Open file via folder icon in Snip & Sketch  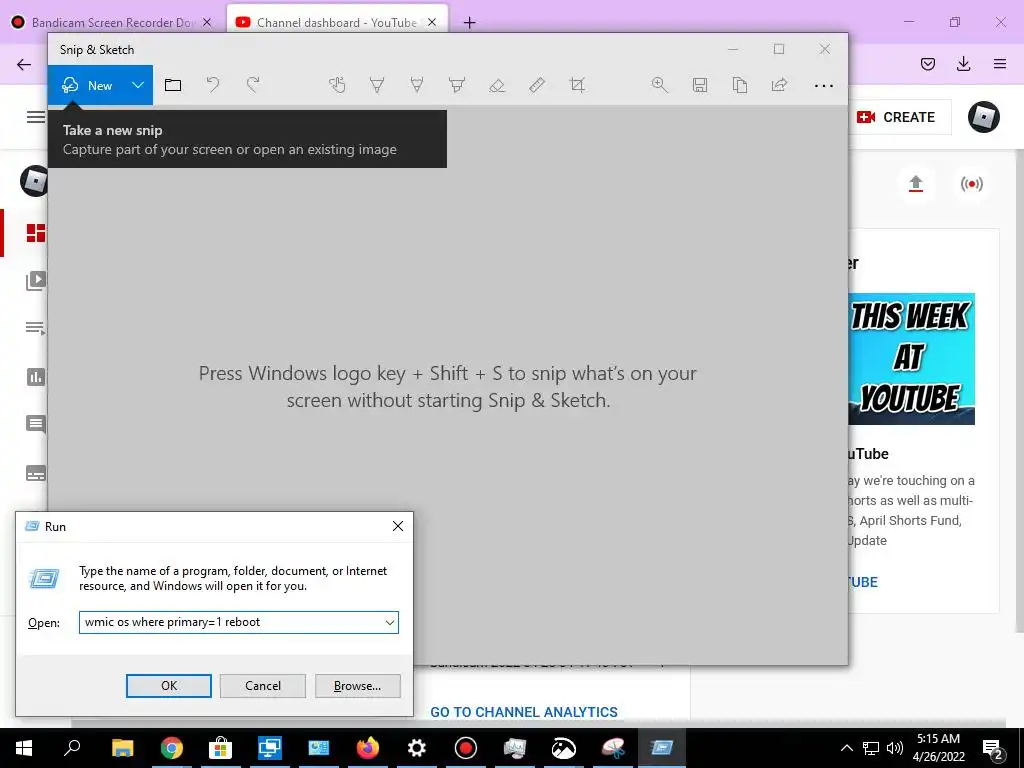pos(173,85)
